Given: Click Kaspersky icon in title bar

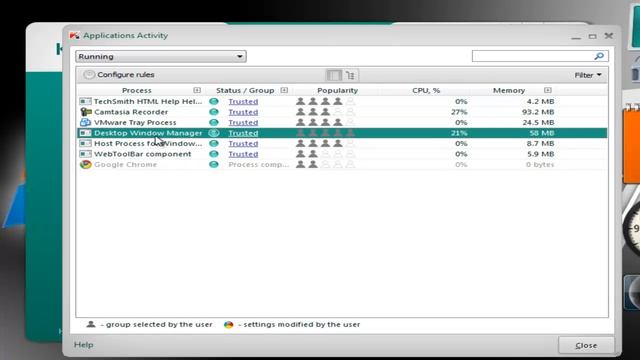Looking at the screenshot, I should [x=74, y=36].
